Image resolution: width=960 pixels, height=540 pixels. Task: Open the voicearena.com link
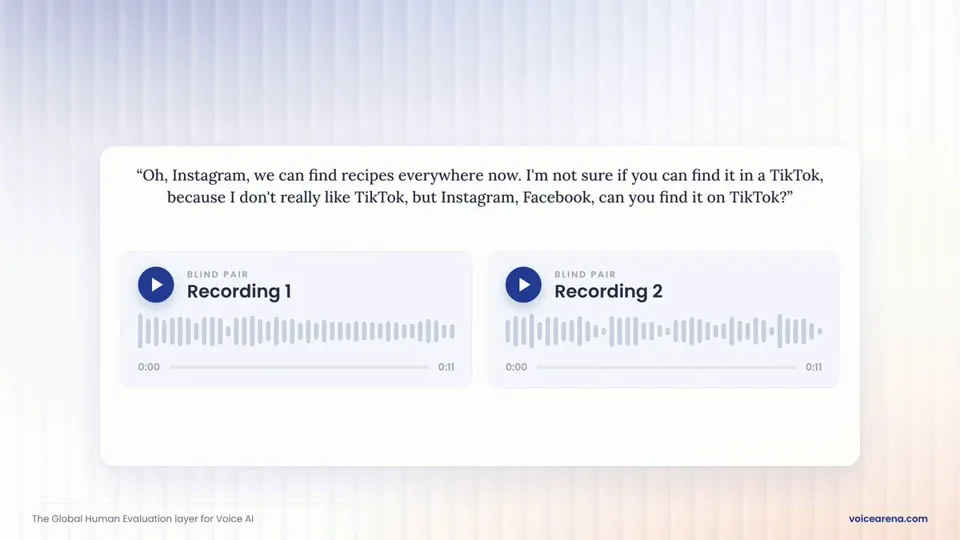pyautogui.click(x=888, y=519)
